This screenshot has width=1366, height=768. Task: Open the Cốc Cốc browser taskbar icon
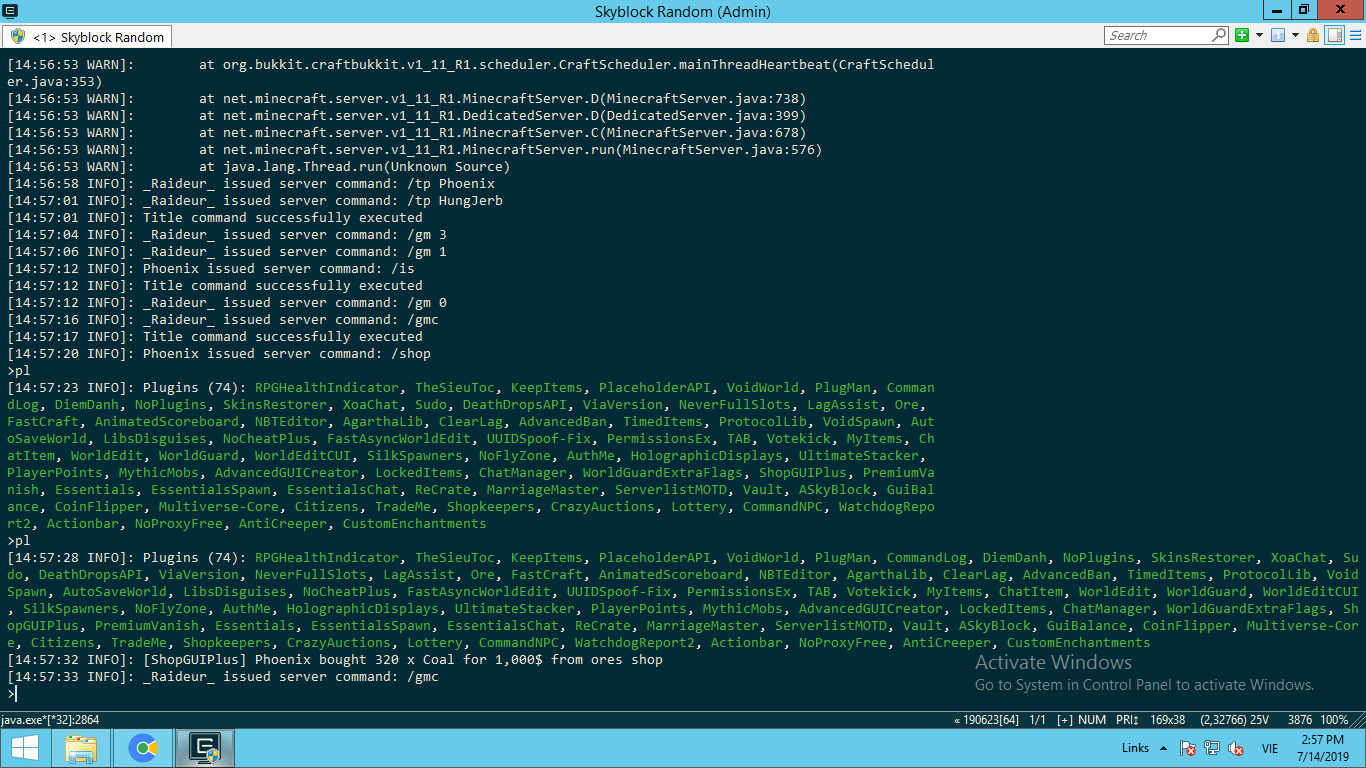point(143,748)
